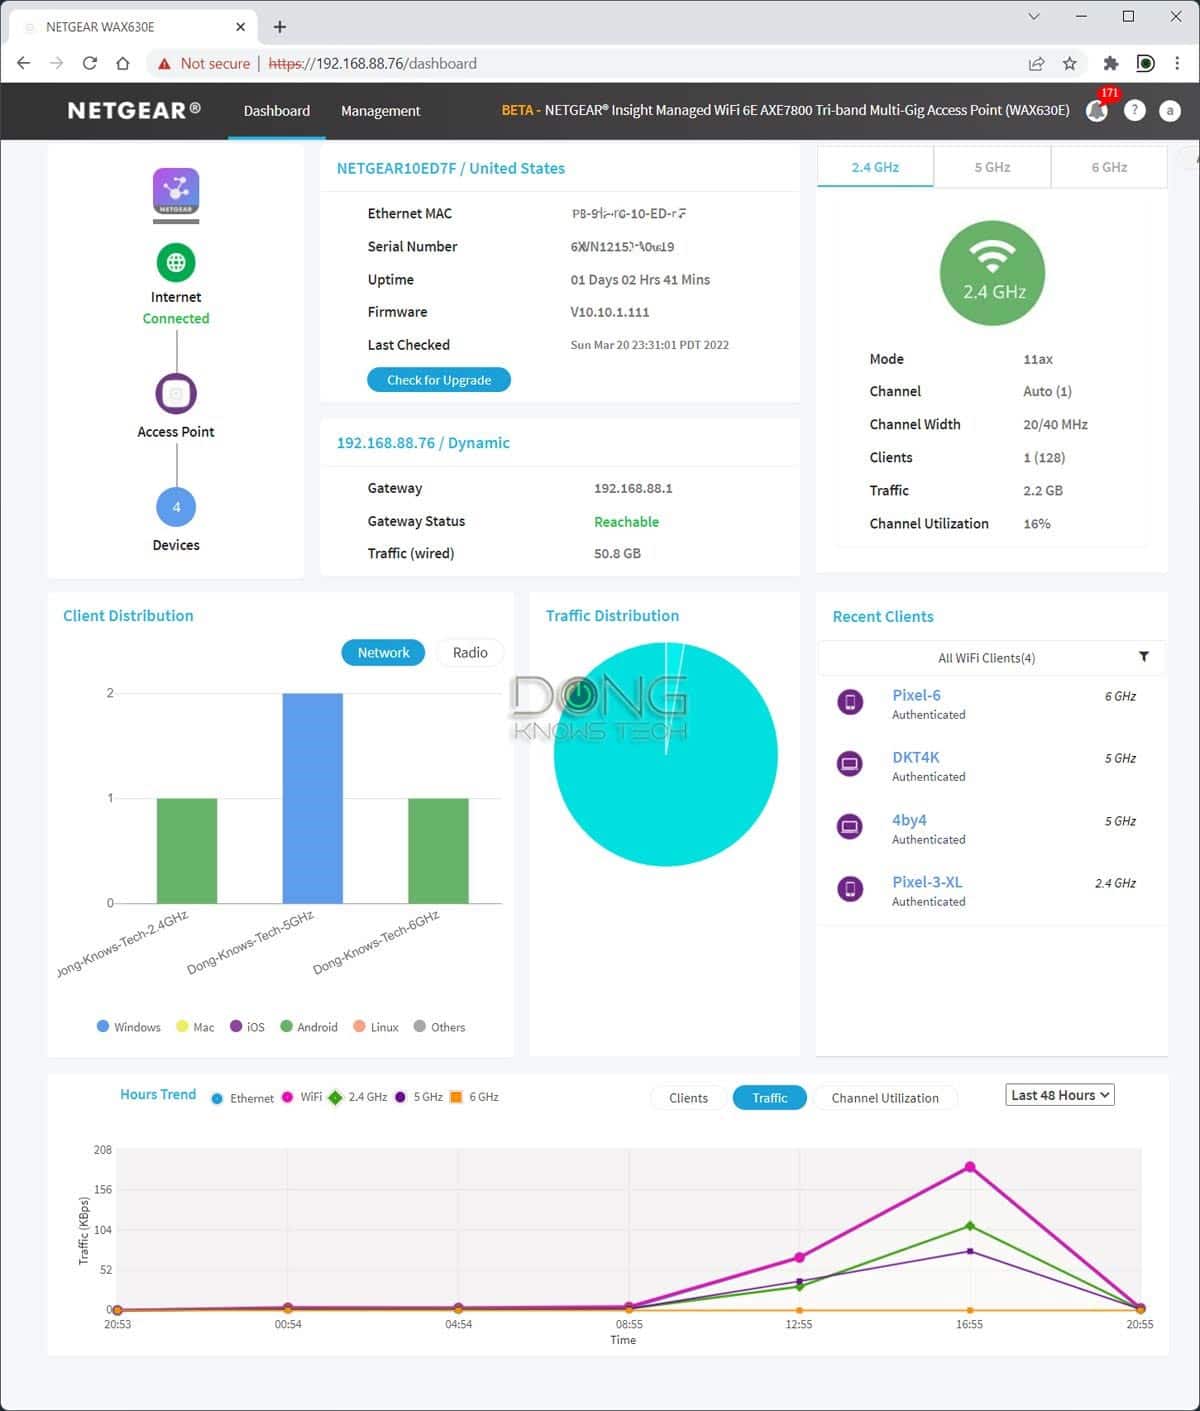Click the Access Point icon
Viewport: 1200px width, 1411px height.
(176, 393)
